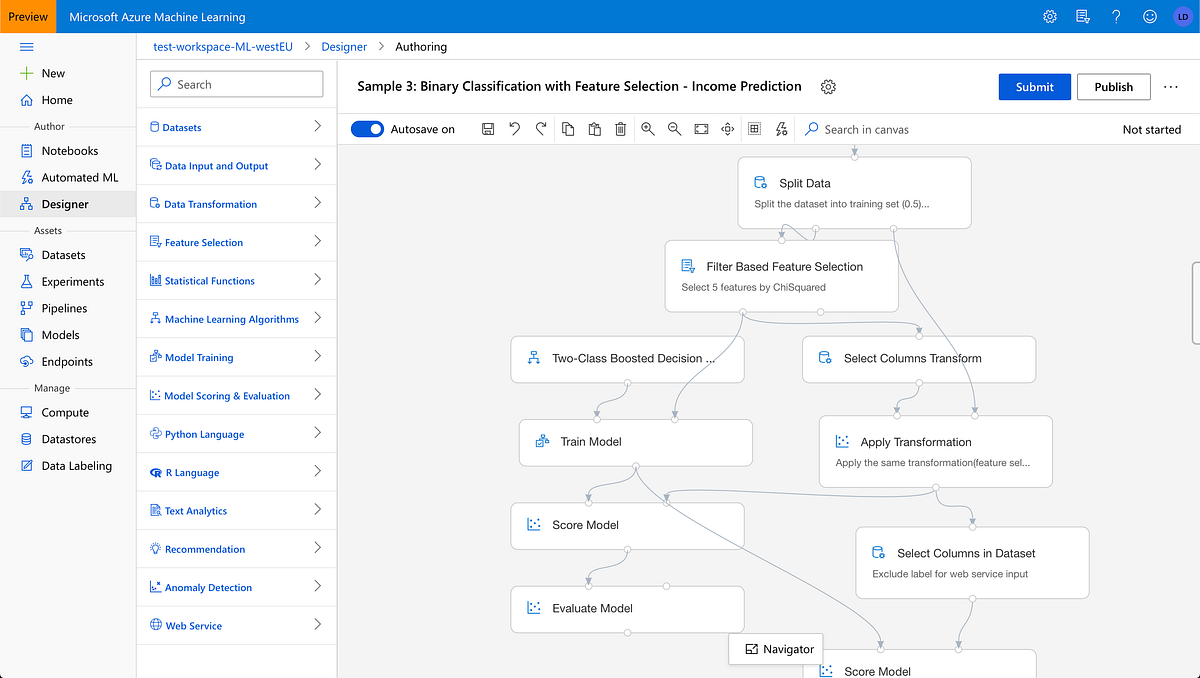Click the smiley feedback icon in top bar
The image size is (1200, 678).
pyautogui.click(x=1149, y=16)
